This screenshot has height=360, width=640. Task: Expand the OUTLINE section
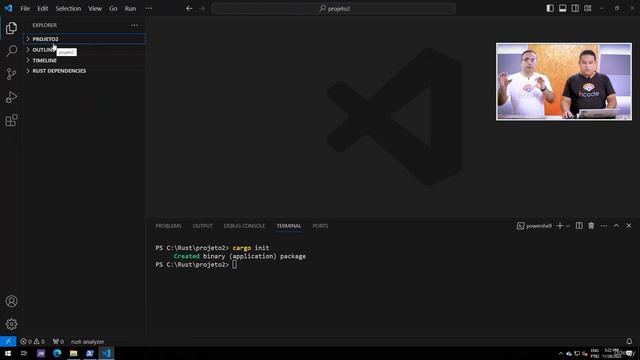point(84,50)
